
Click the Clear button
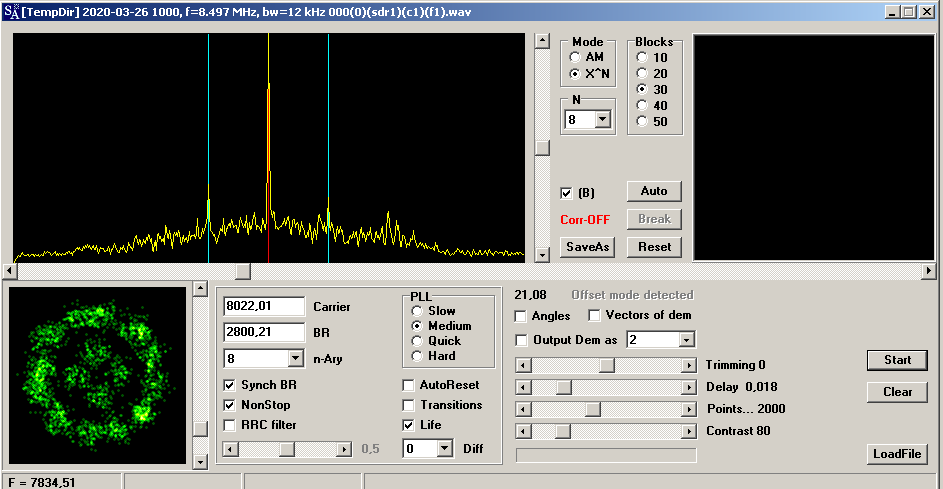[897, 392]
